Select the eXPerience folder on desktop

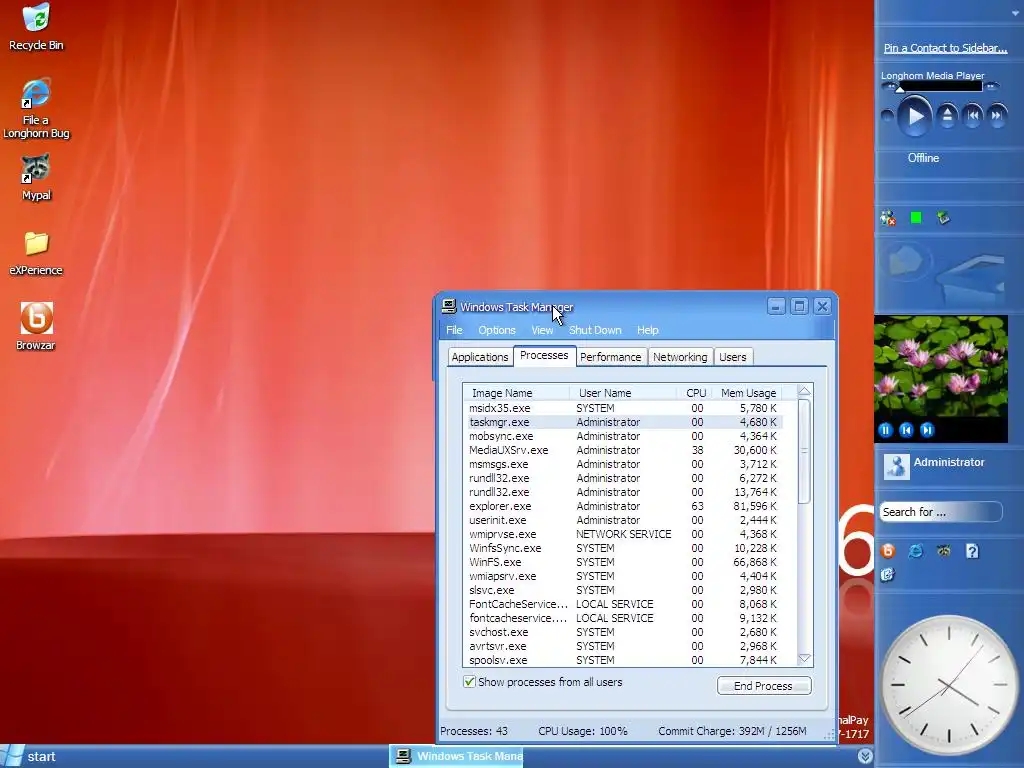[36, 253]
